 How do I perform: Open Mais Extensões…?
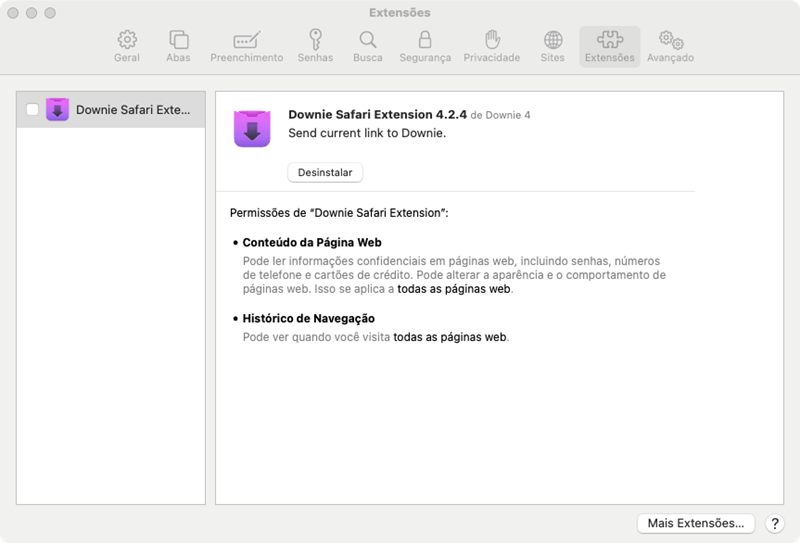(x=696, y=523)
